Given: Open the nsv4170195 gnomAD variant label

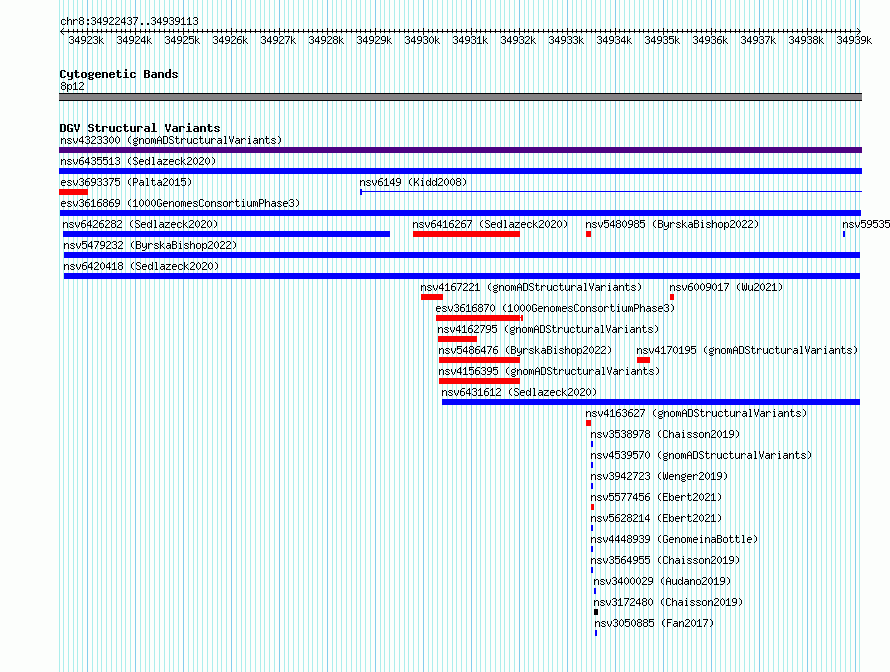Looking at the screenshot, I should pyautogui.click(x=747, y=350).
